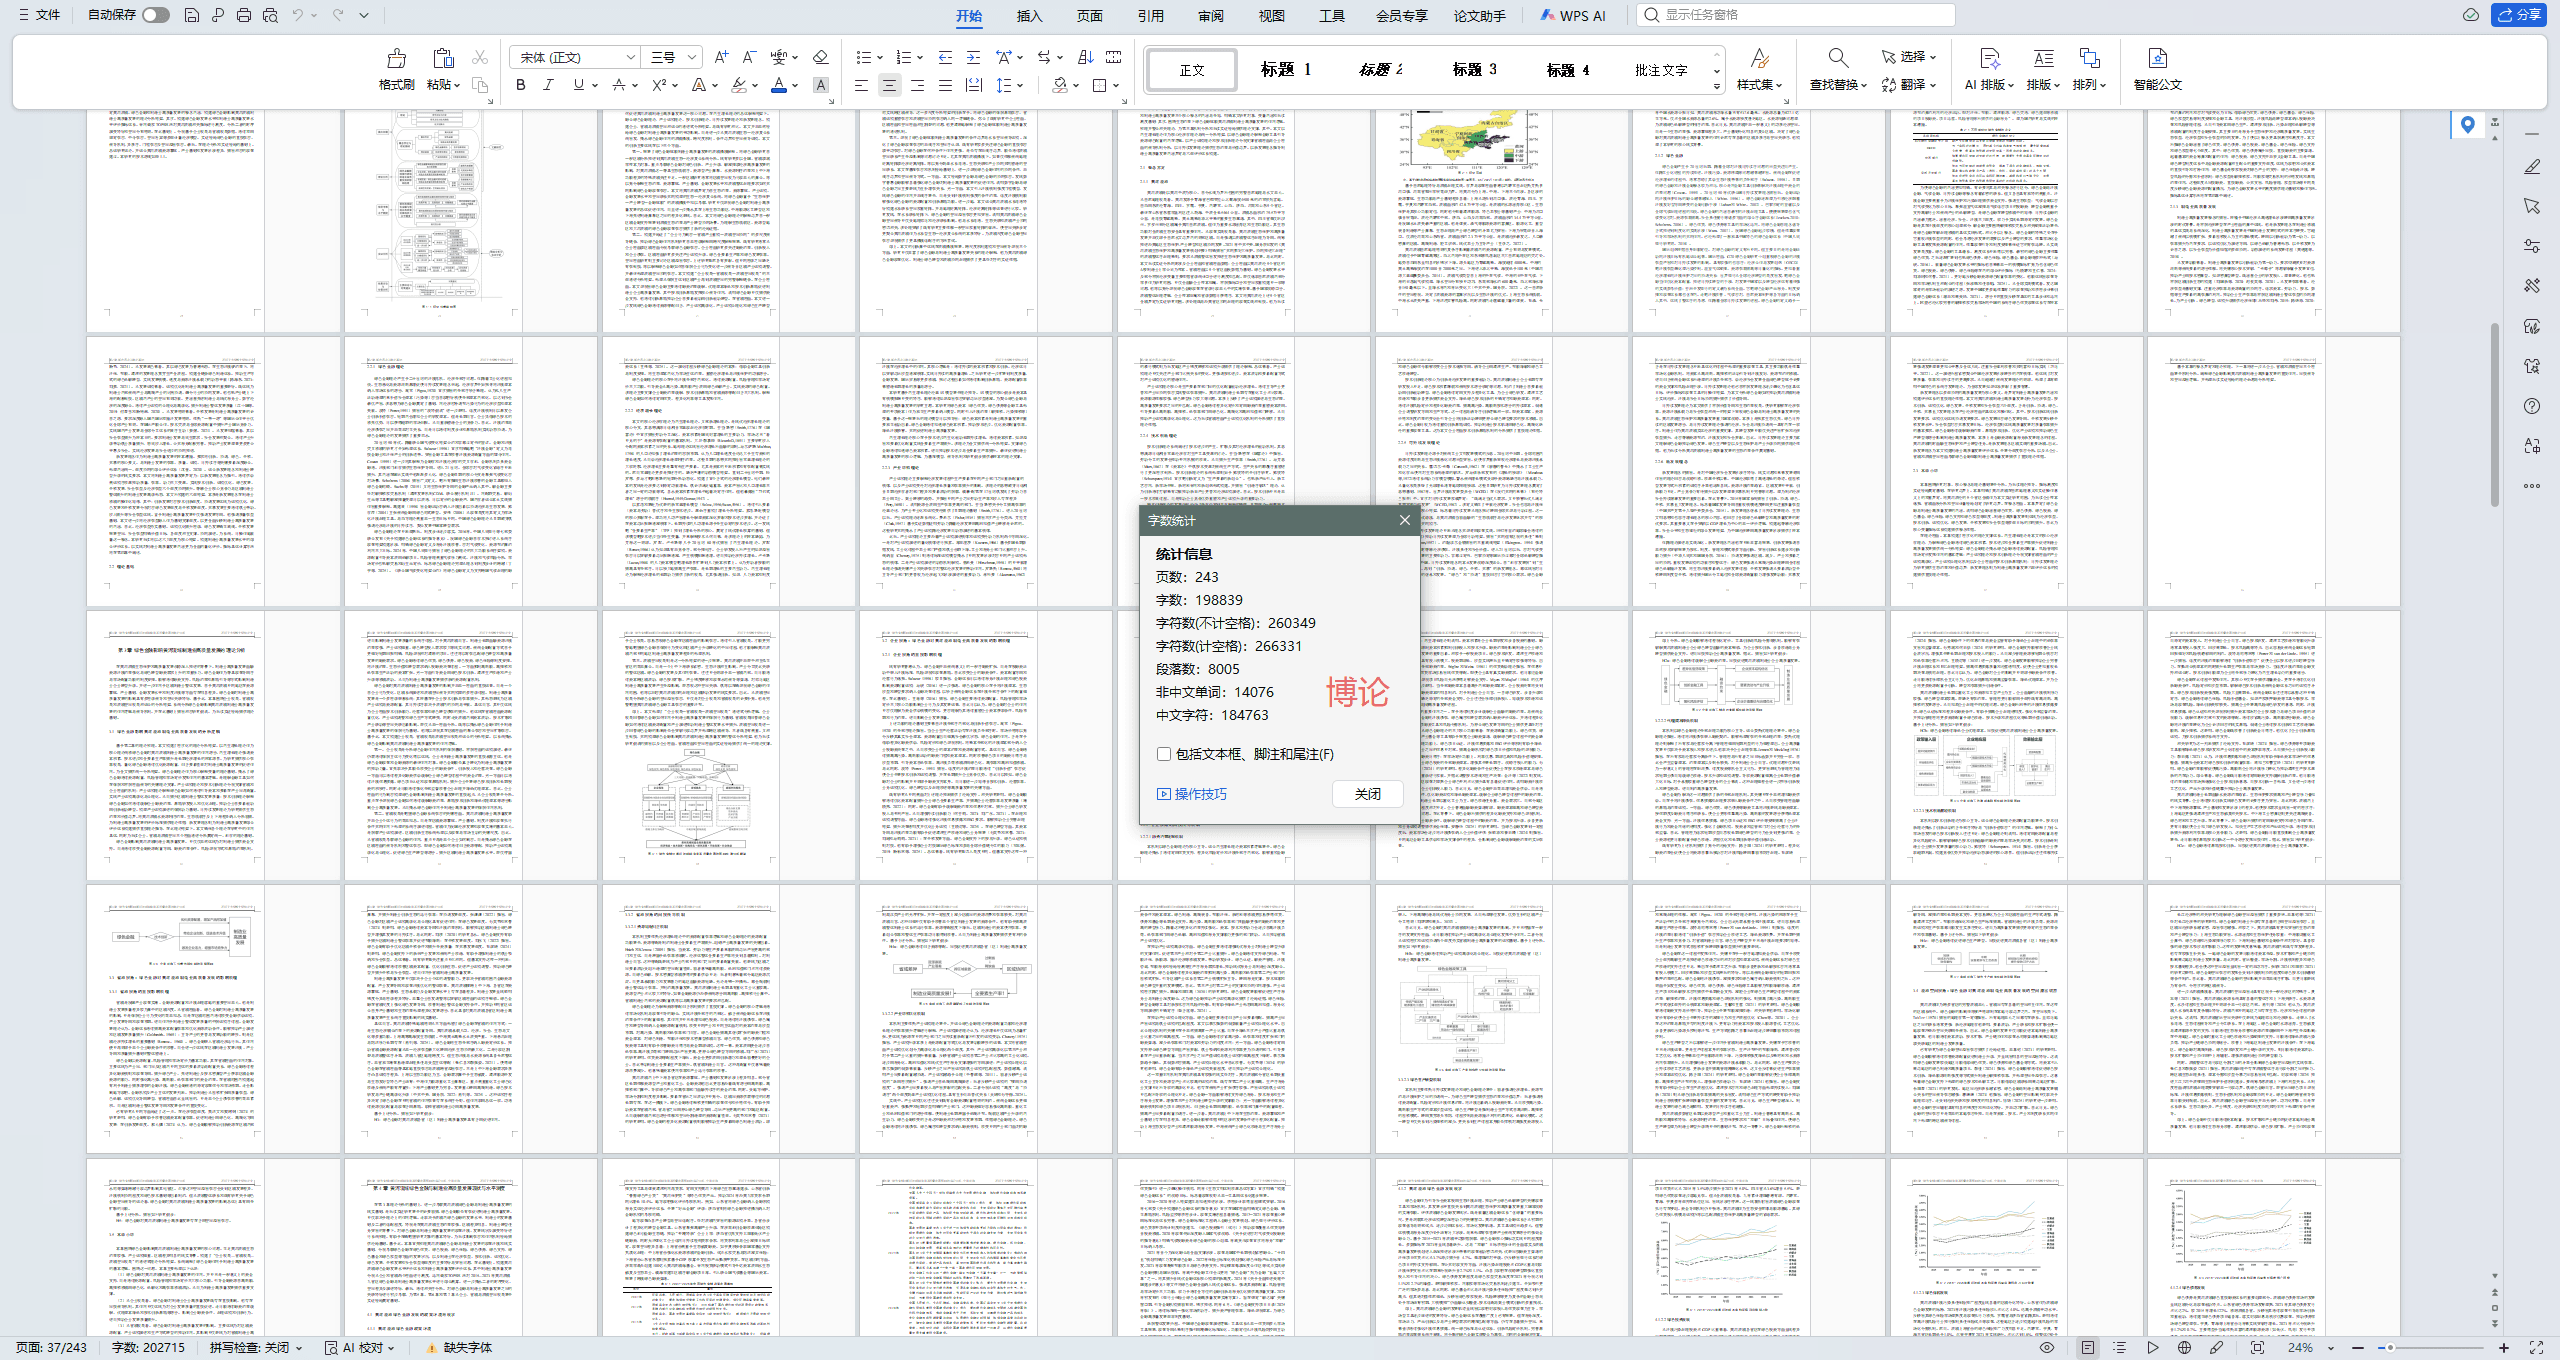
Task: Click the WPS AI button
Action: [x=1573, y=16]
